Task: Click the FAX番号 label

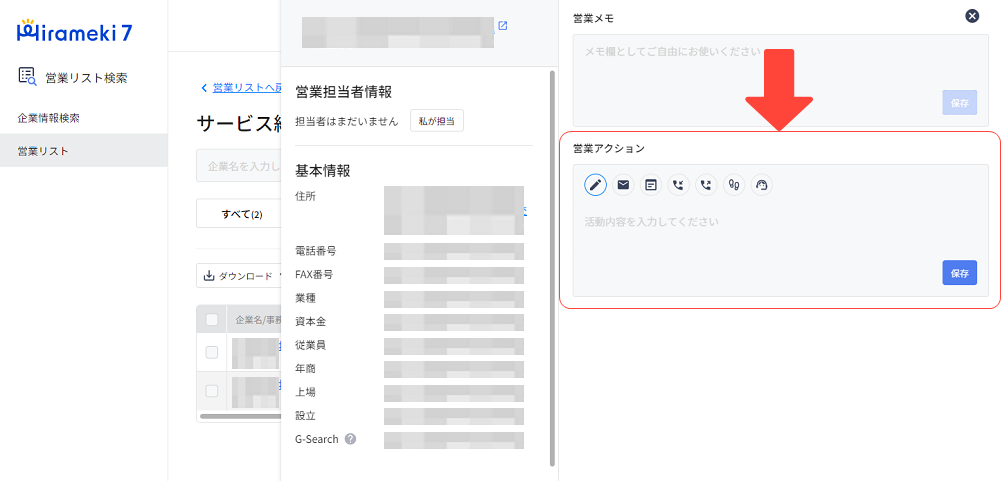Action: coord(314,275)
